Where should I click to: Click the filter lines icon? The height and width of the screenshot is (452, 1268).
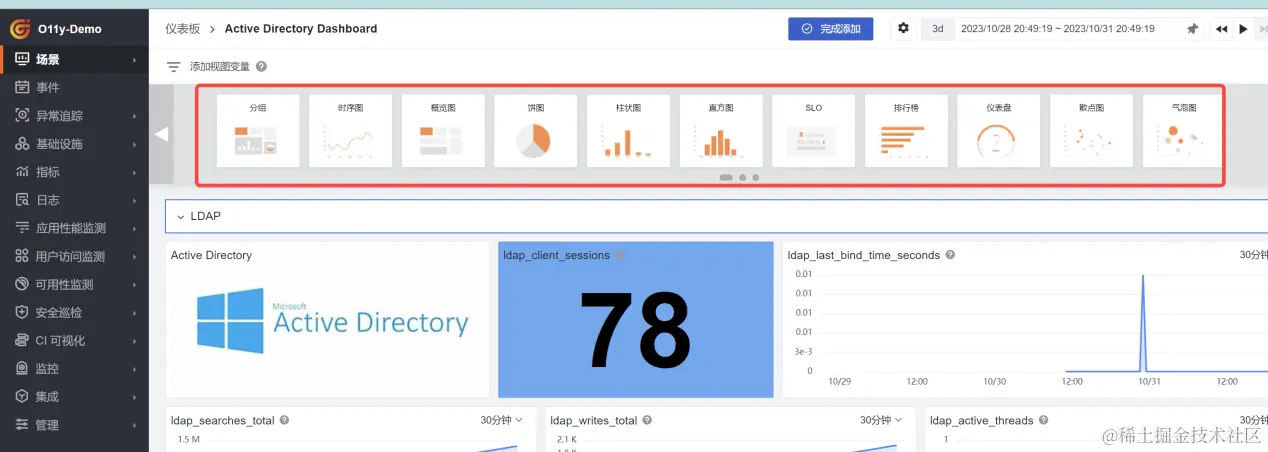point(174,67)
